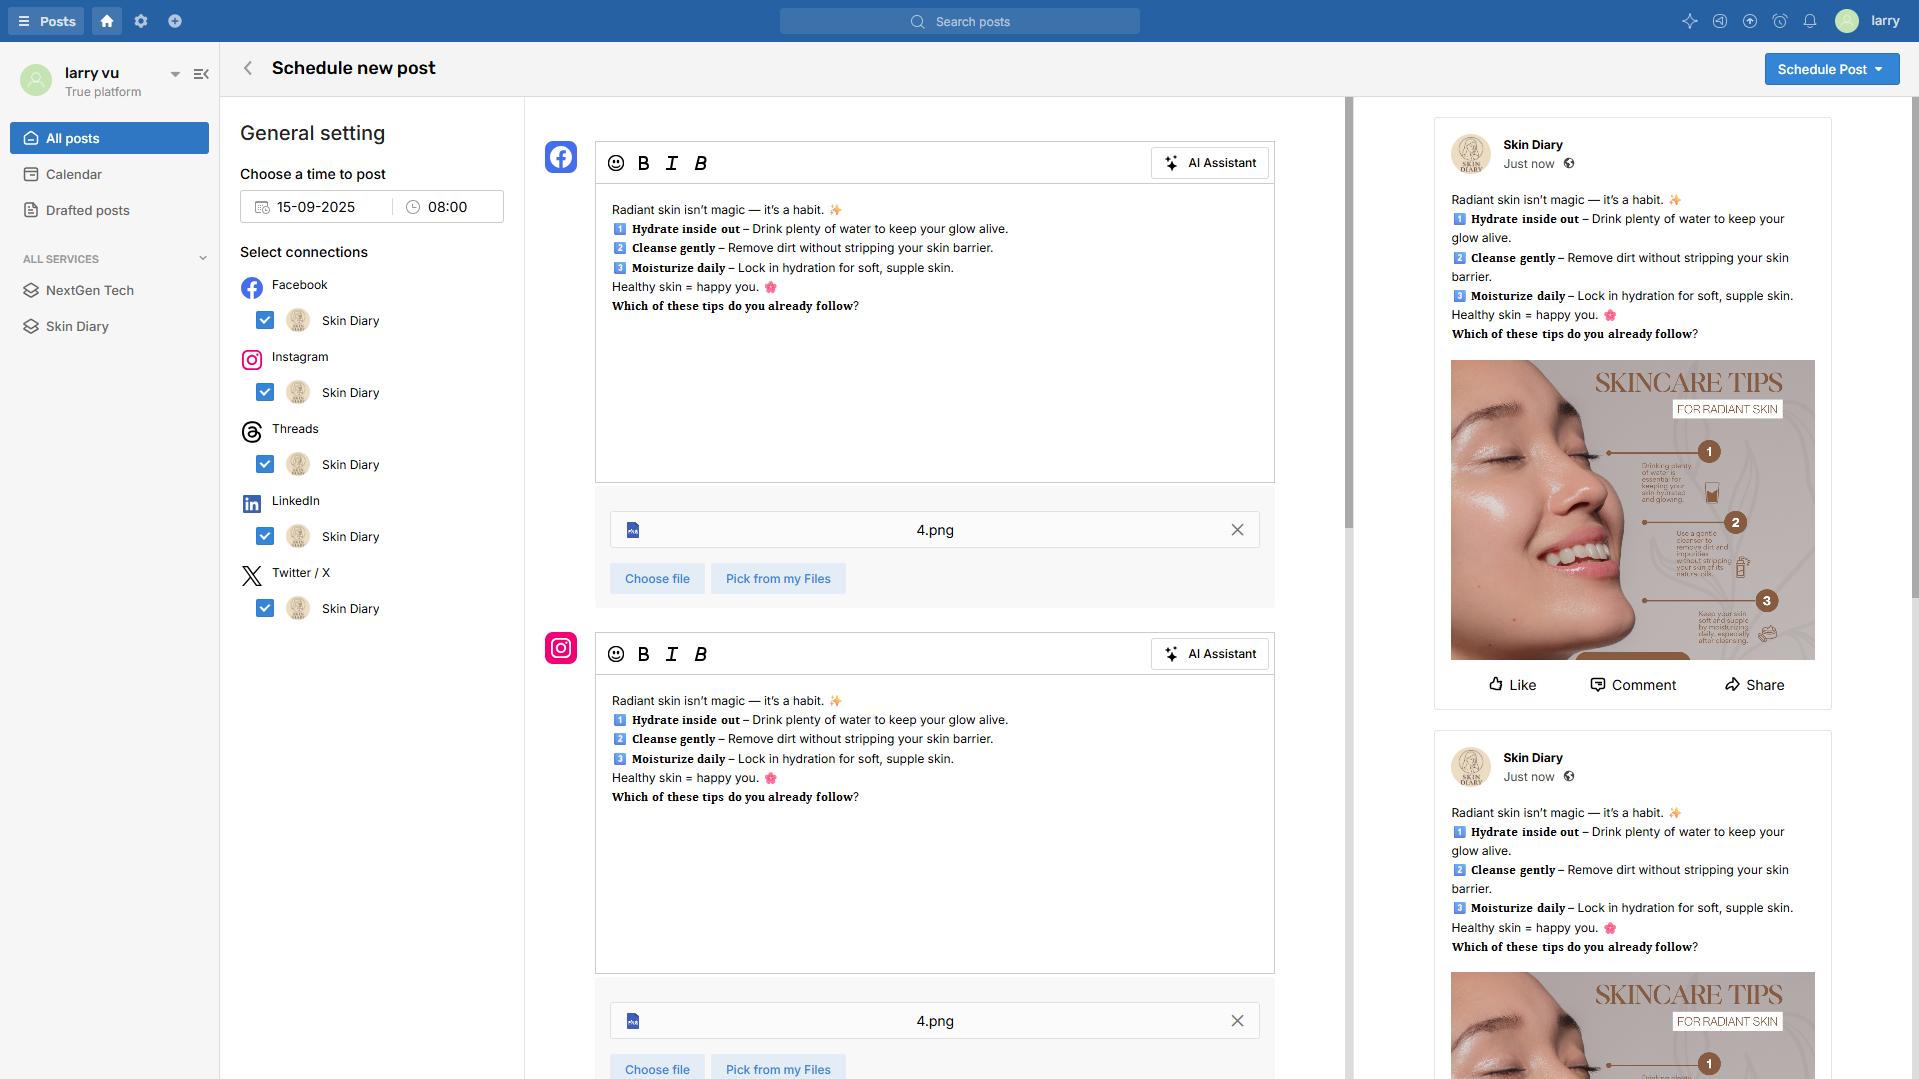Open the Schedule Post dropdown button

click(x=1831, y=69)
